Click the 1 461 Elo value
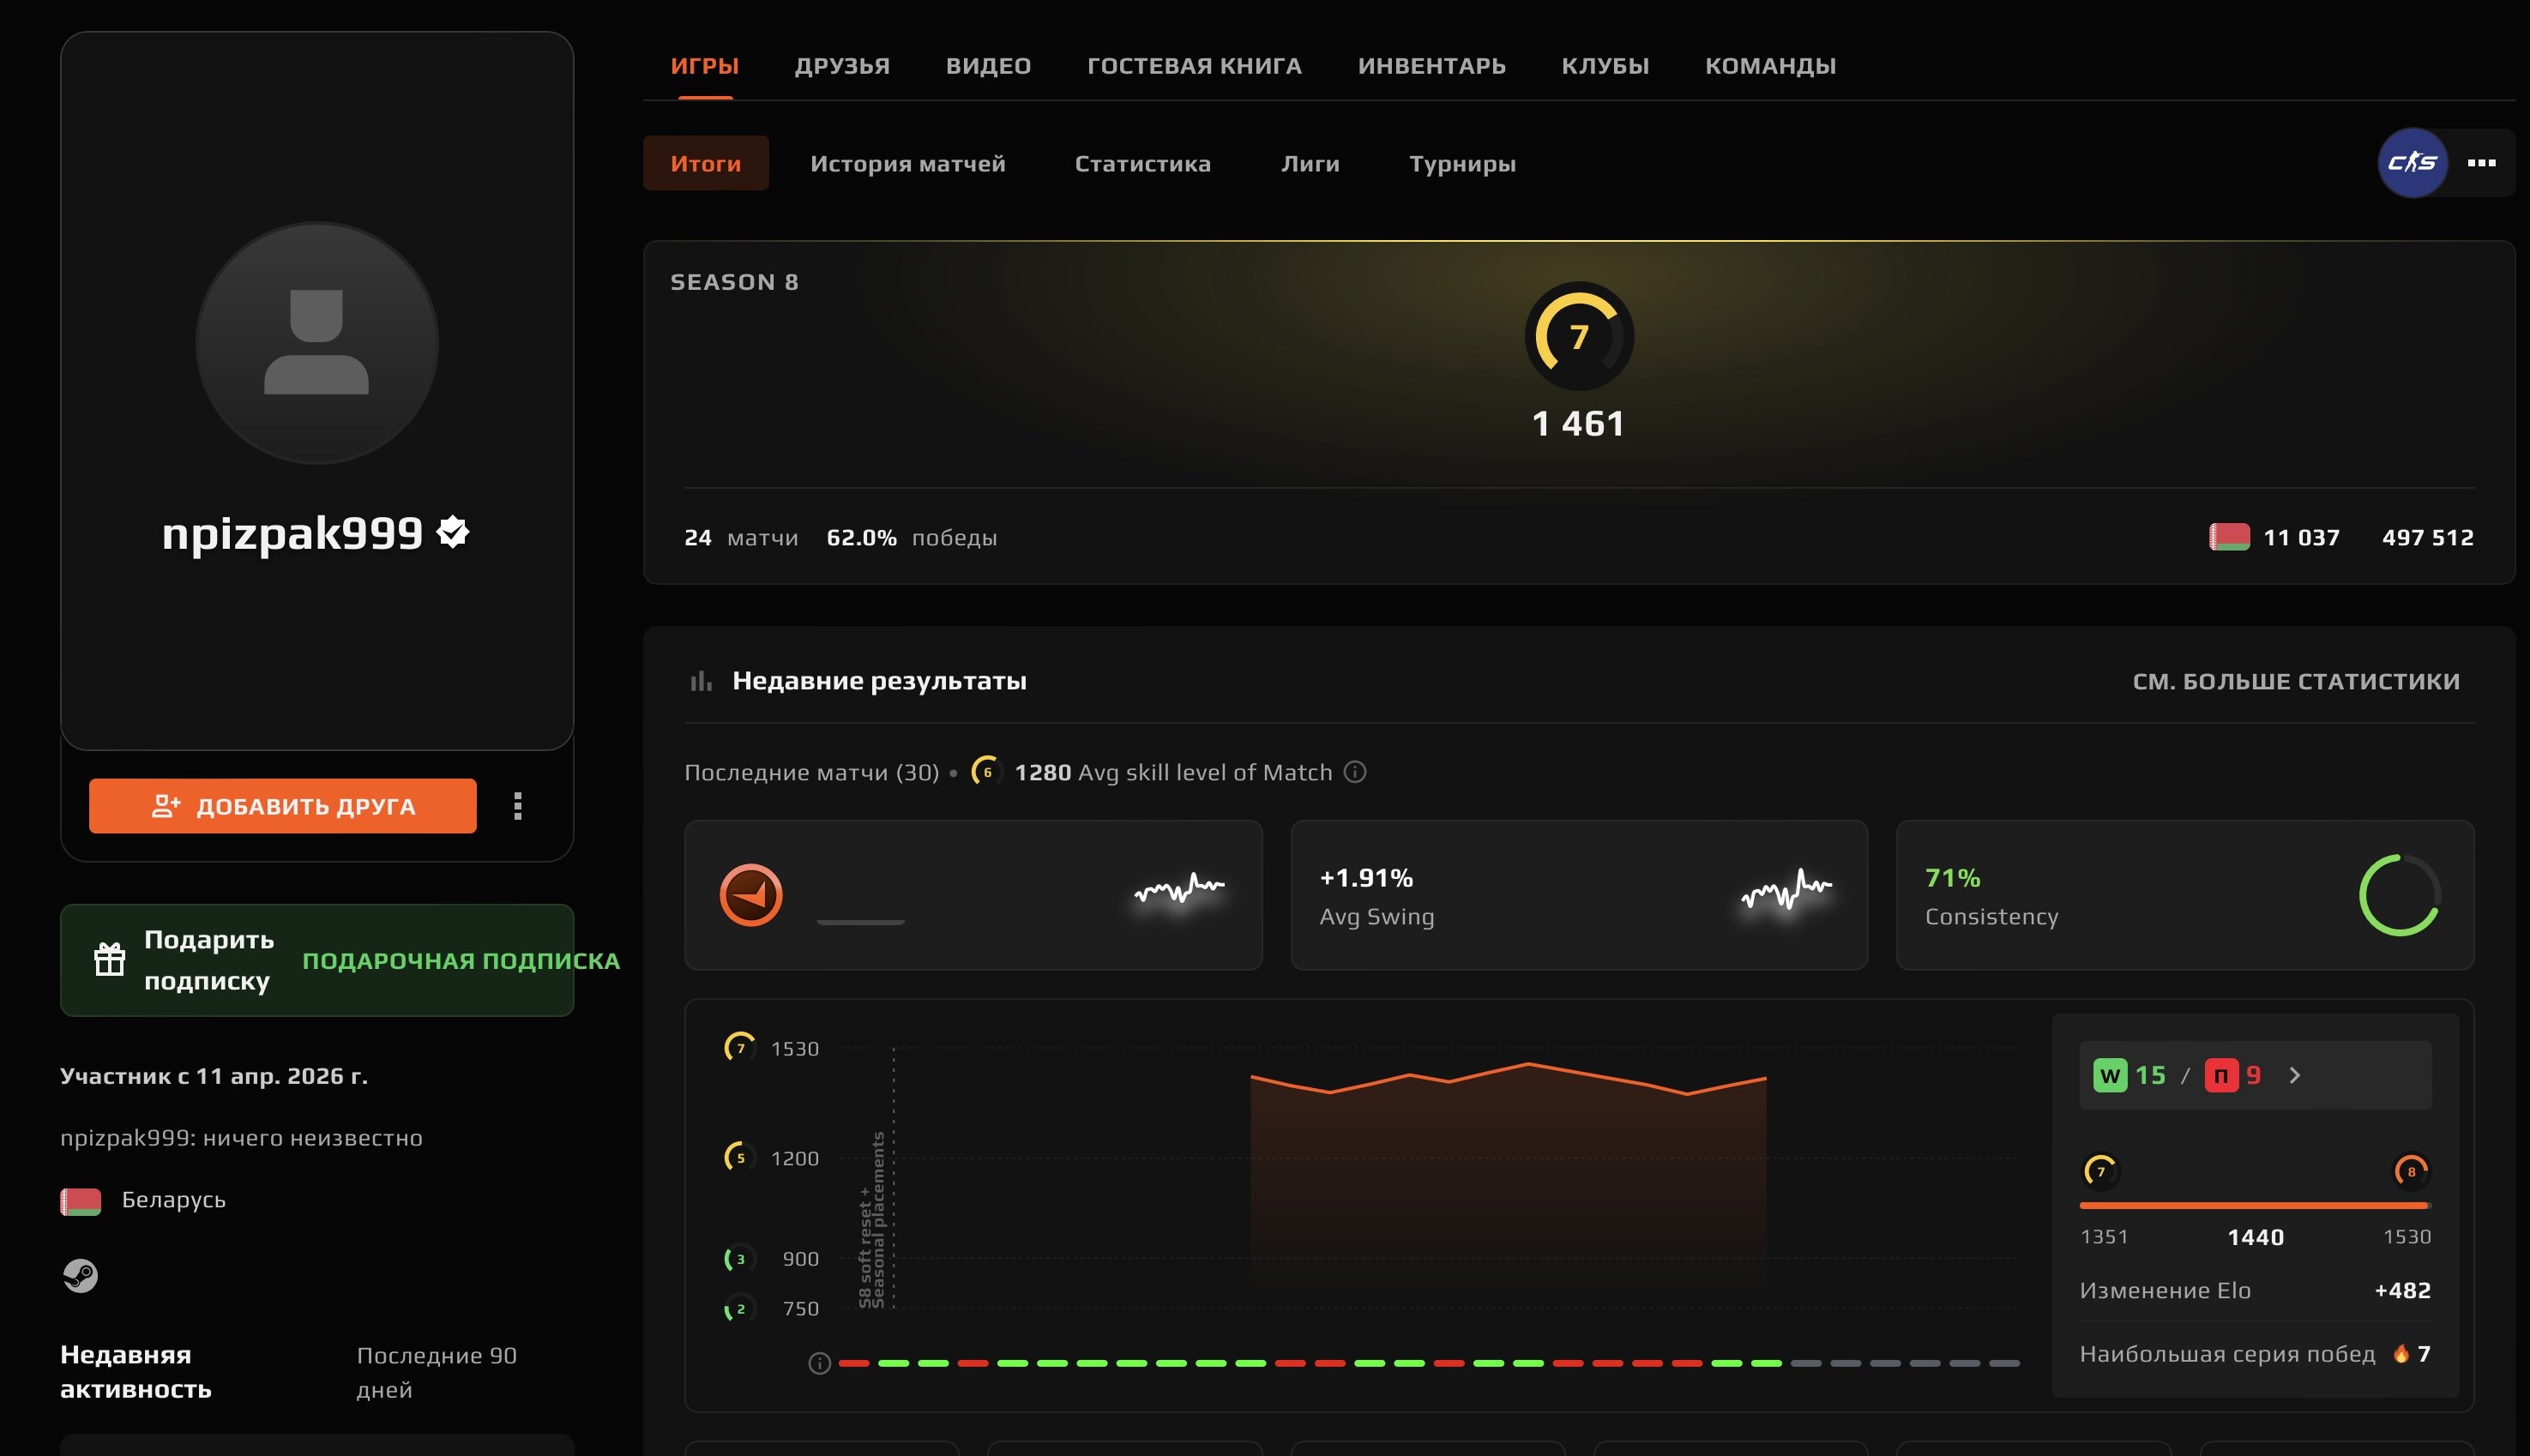Image resolution: width=2530 pixels, height=1456 pixels. click(x=1579, y=424)
